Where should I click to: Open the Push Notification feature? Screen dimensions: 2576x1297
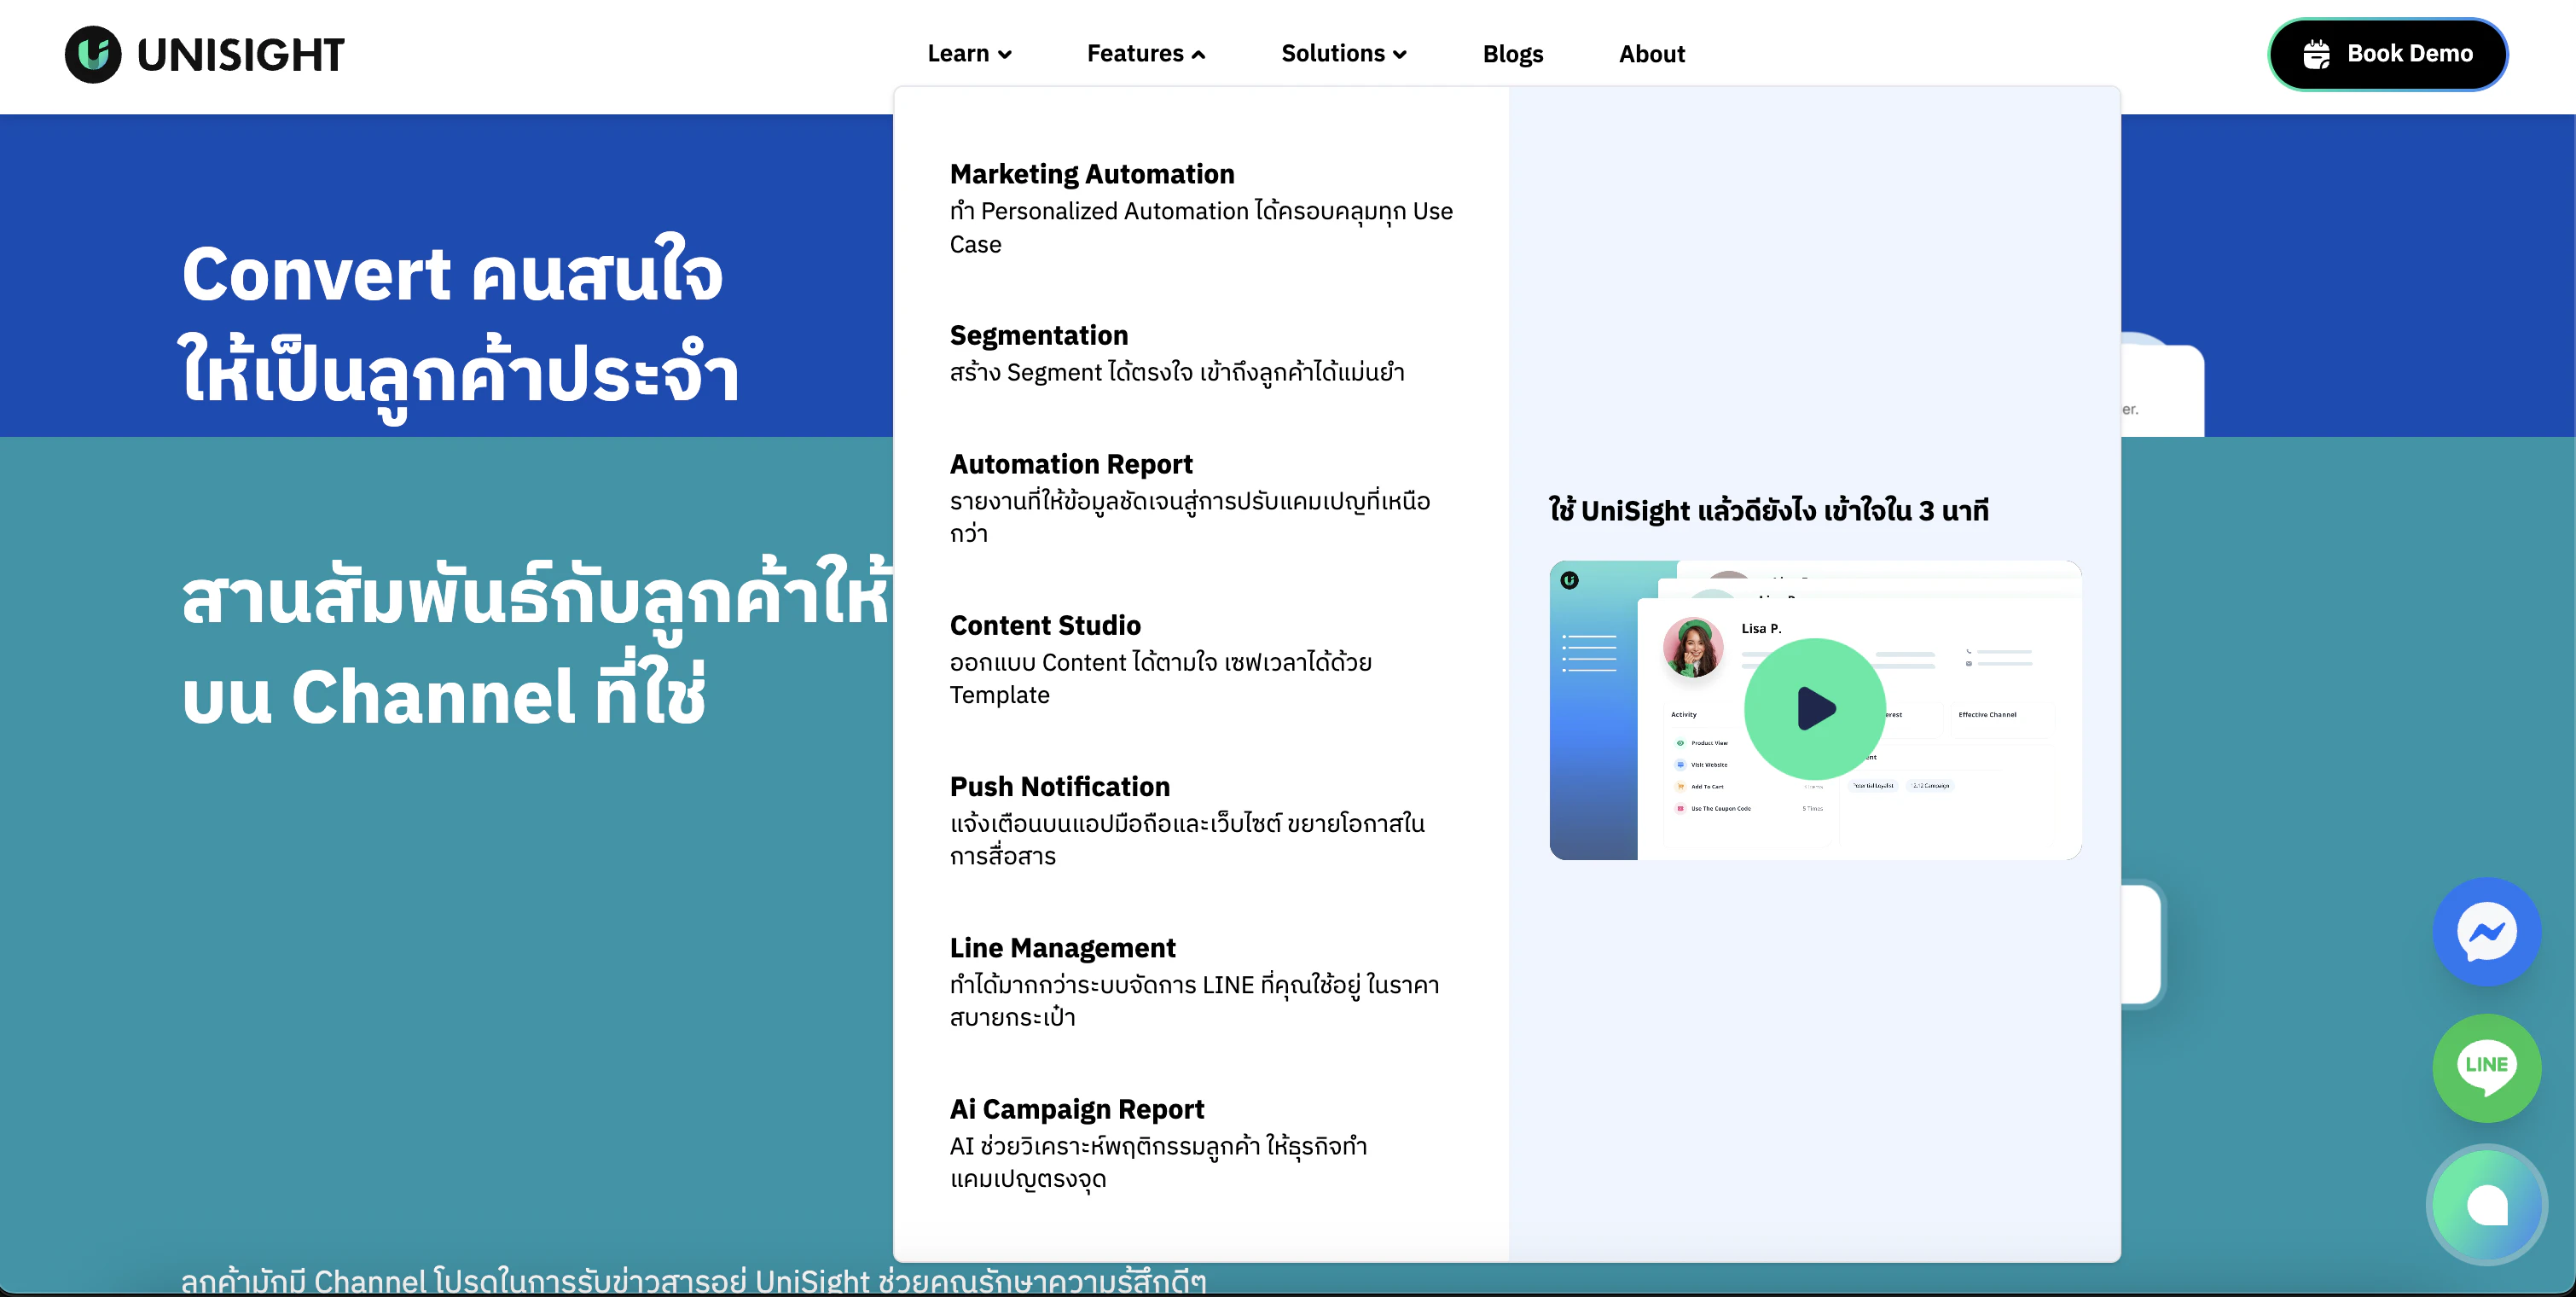1060,786
